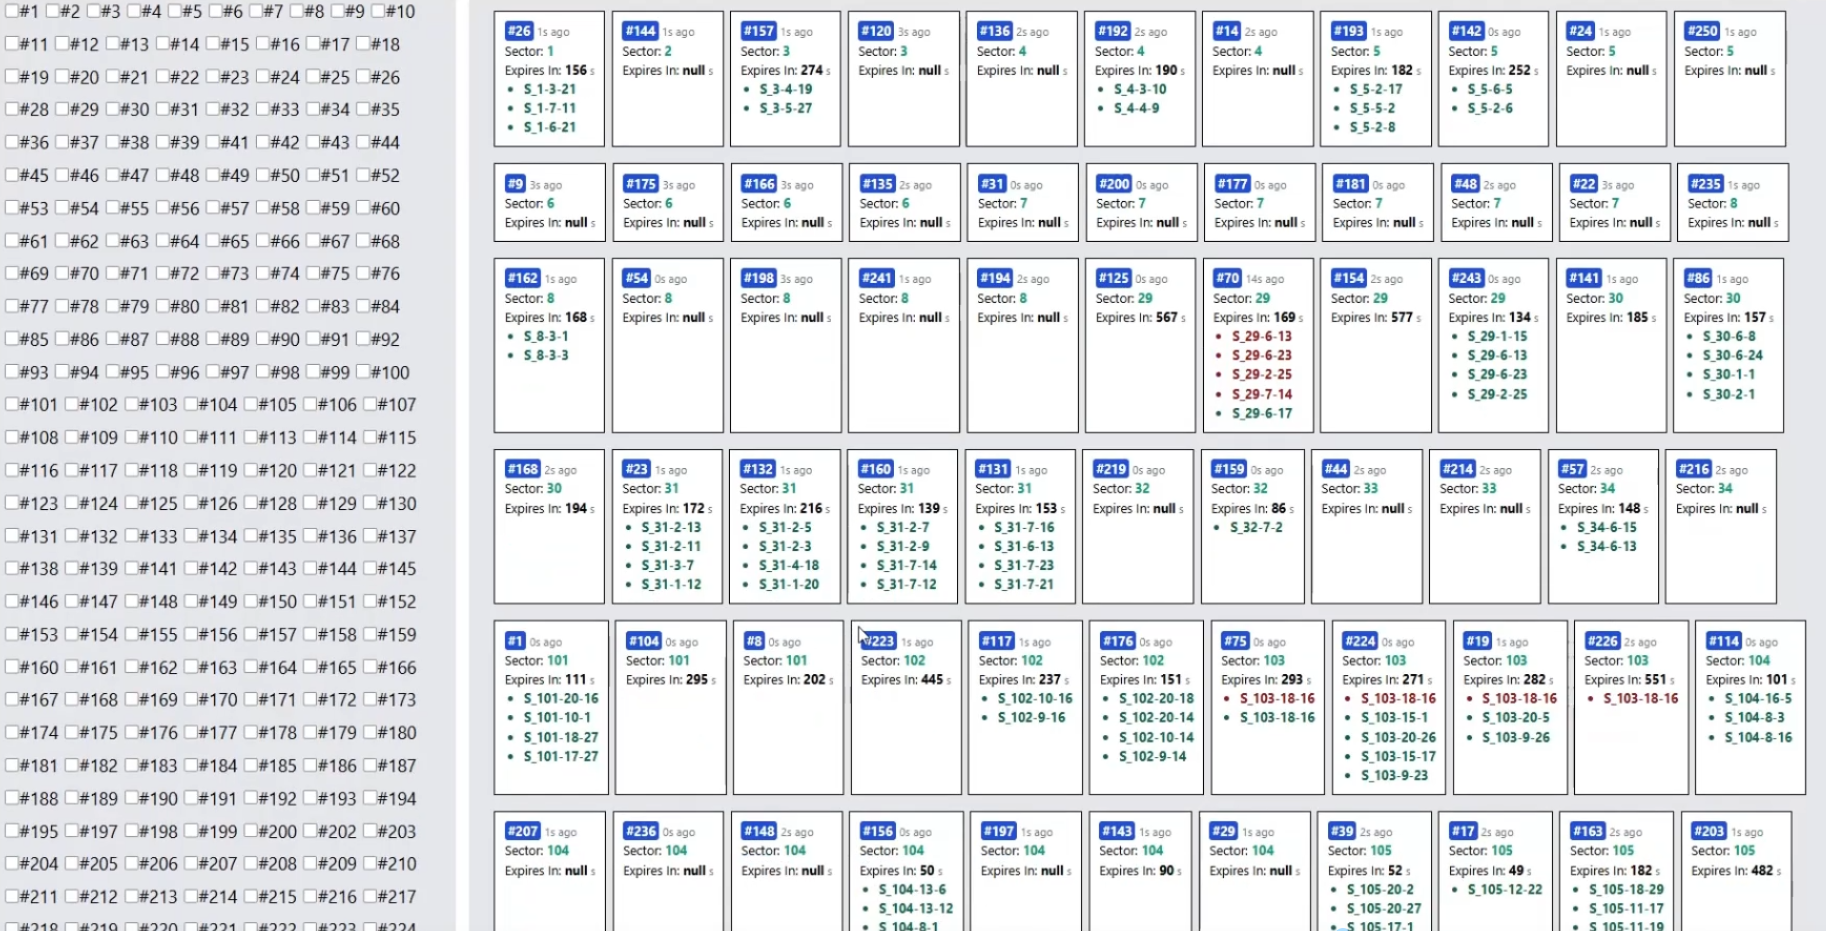Select the #200 badge on the Sector 7 card

click(1114, 184)
